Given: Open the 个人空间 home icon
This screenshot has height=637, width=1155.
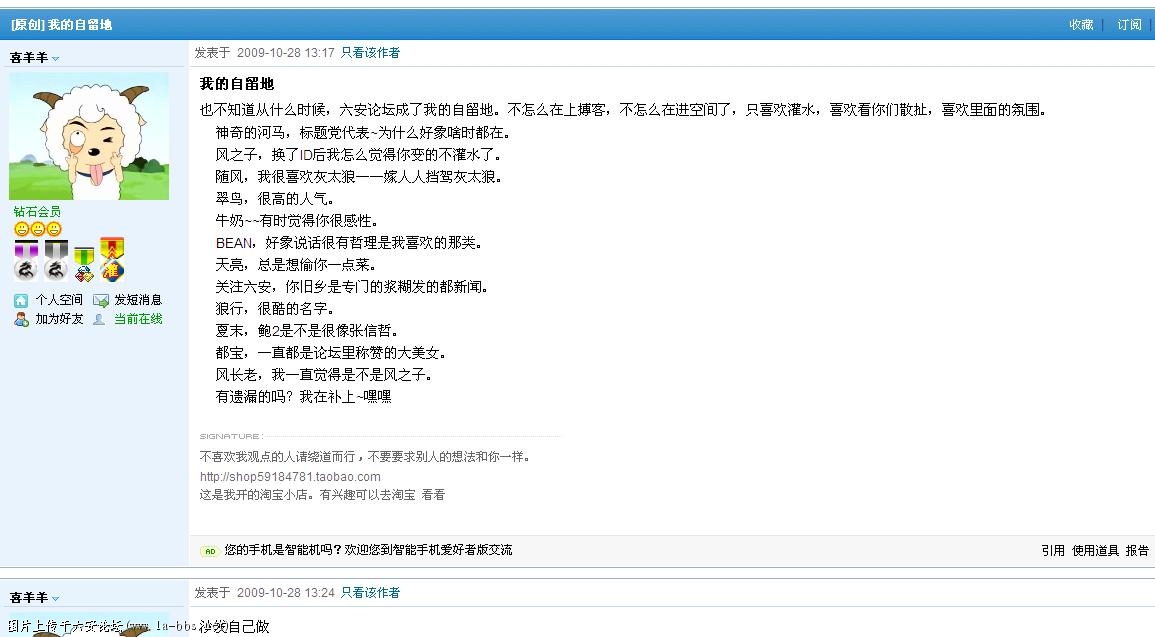Looking at the screenshot, I should coord(21,299).
